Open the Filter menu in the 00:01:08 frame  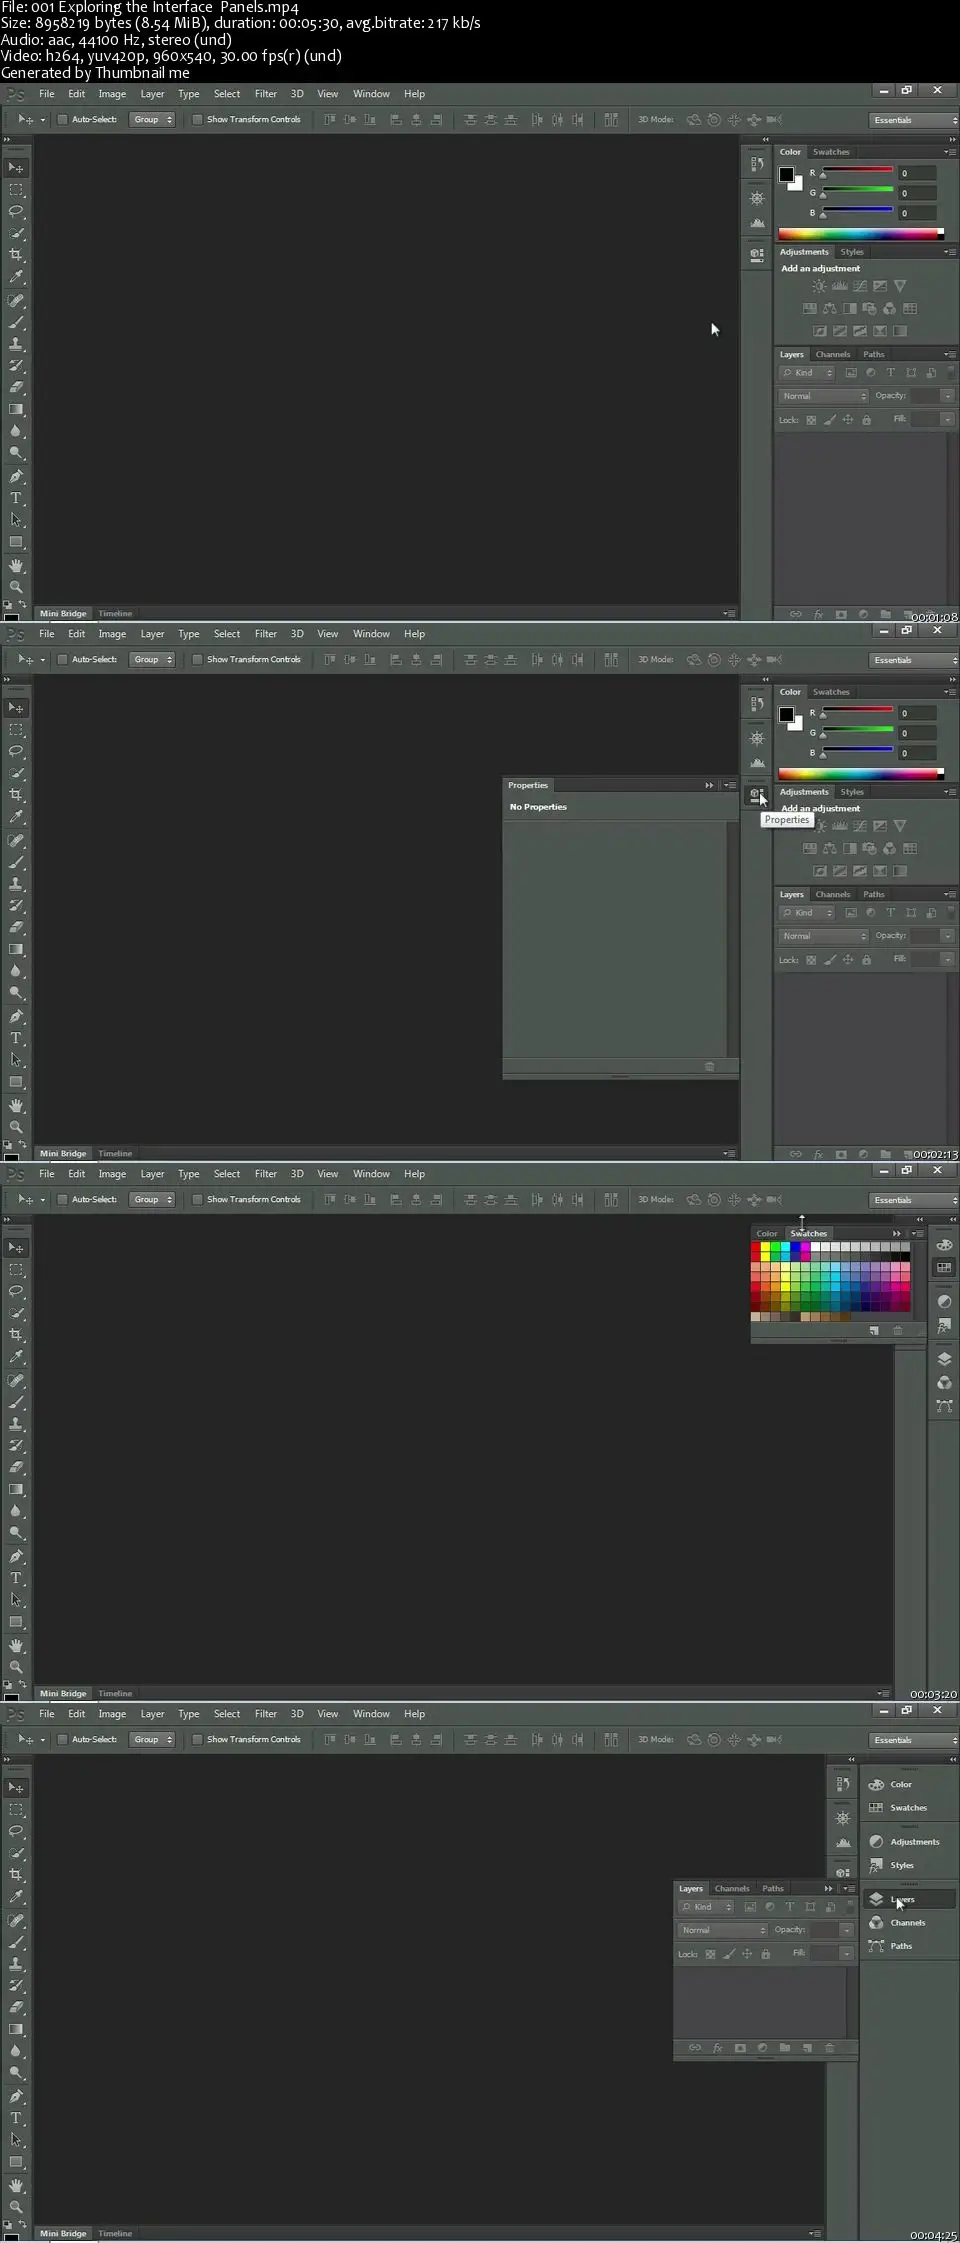[x=266, y=94]
